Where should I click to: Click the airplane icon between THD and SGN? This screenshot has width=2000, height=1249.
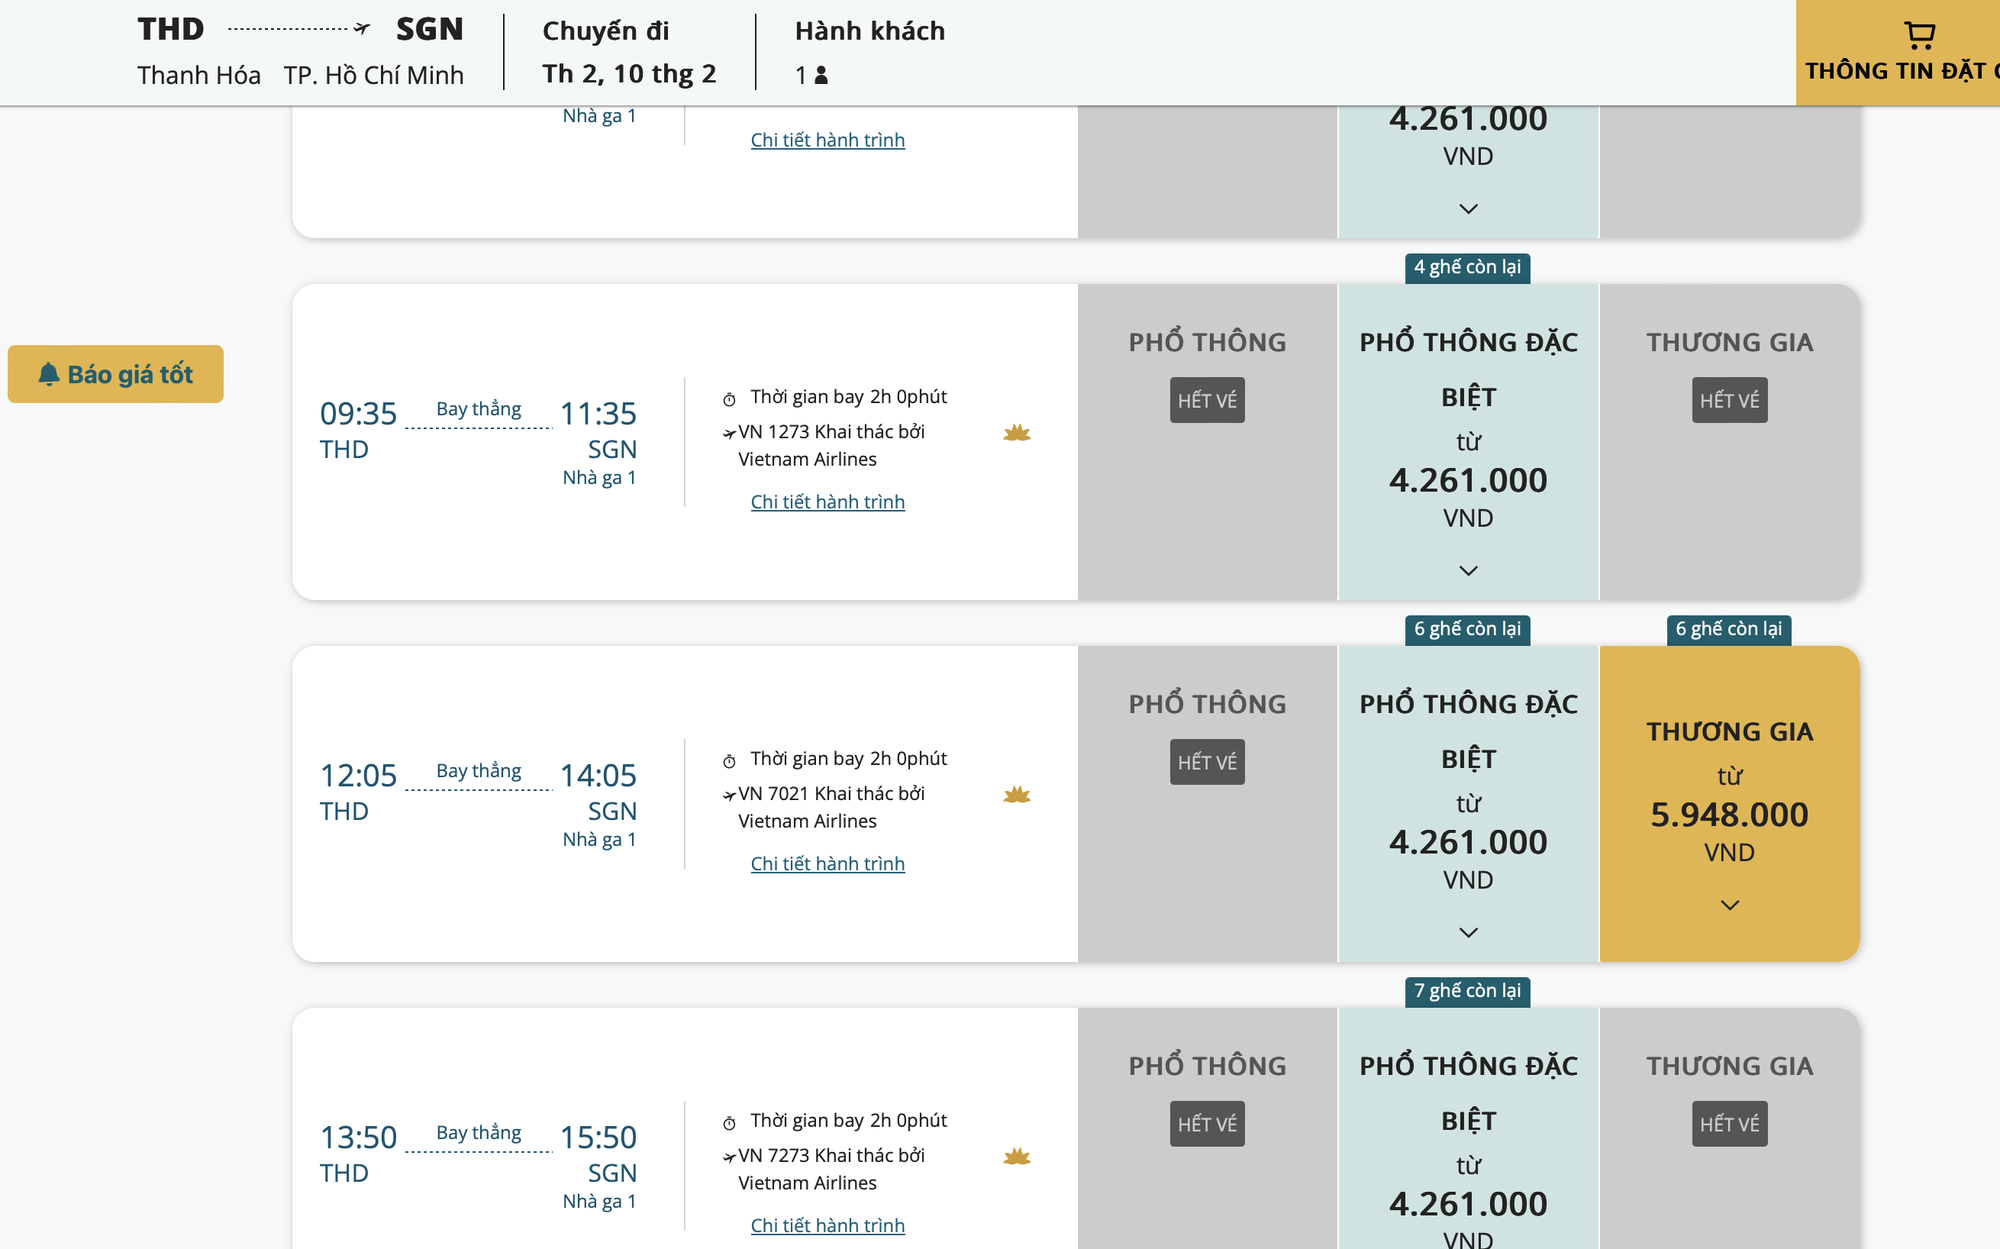click(361, 29)
